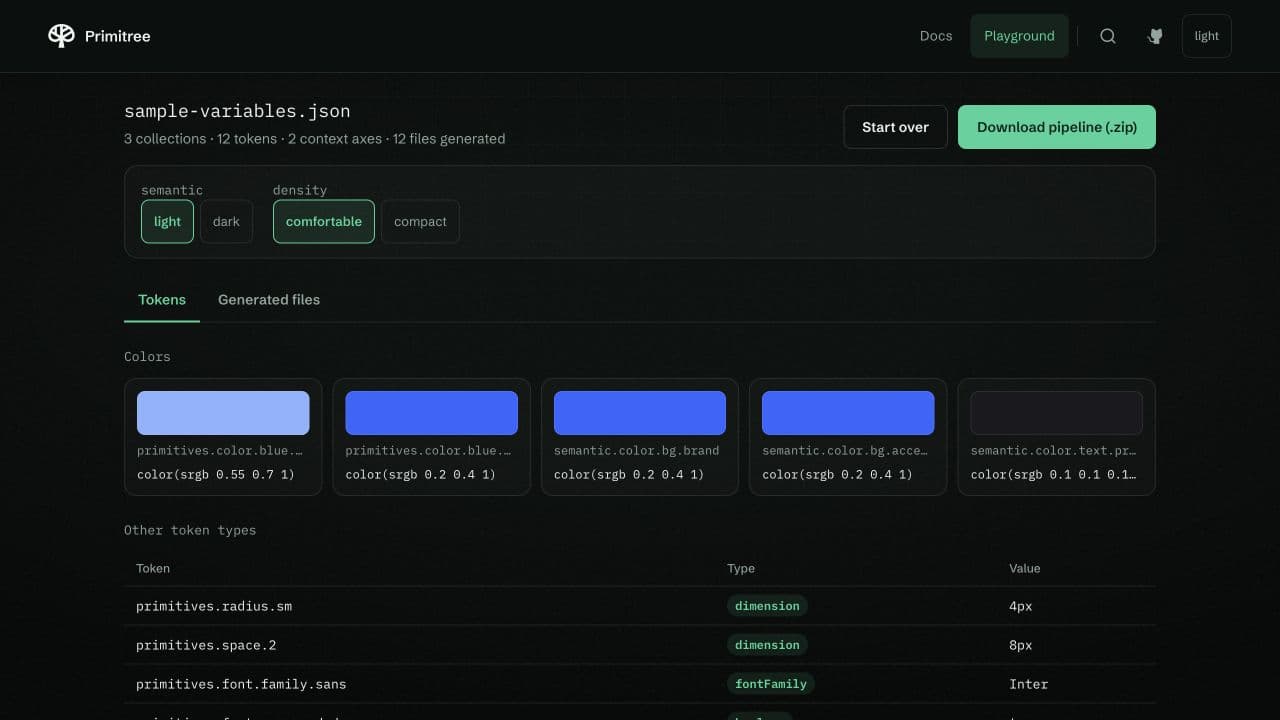The image size is (1280, 720).
Task: Toggle the light theme button in header
Action: click(x=1207, y=36)
